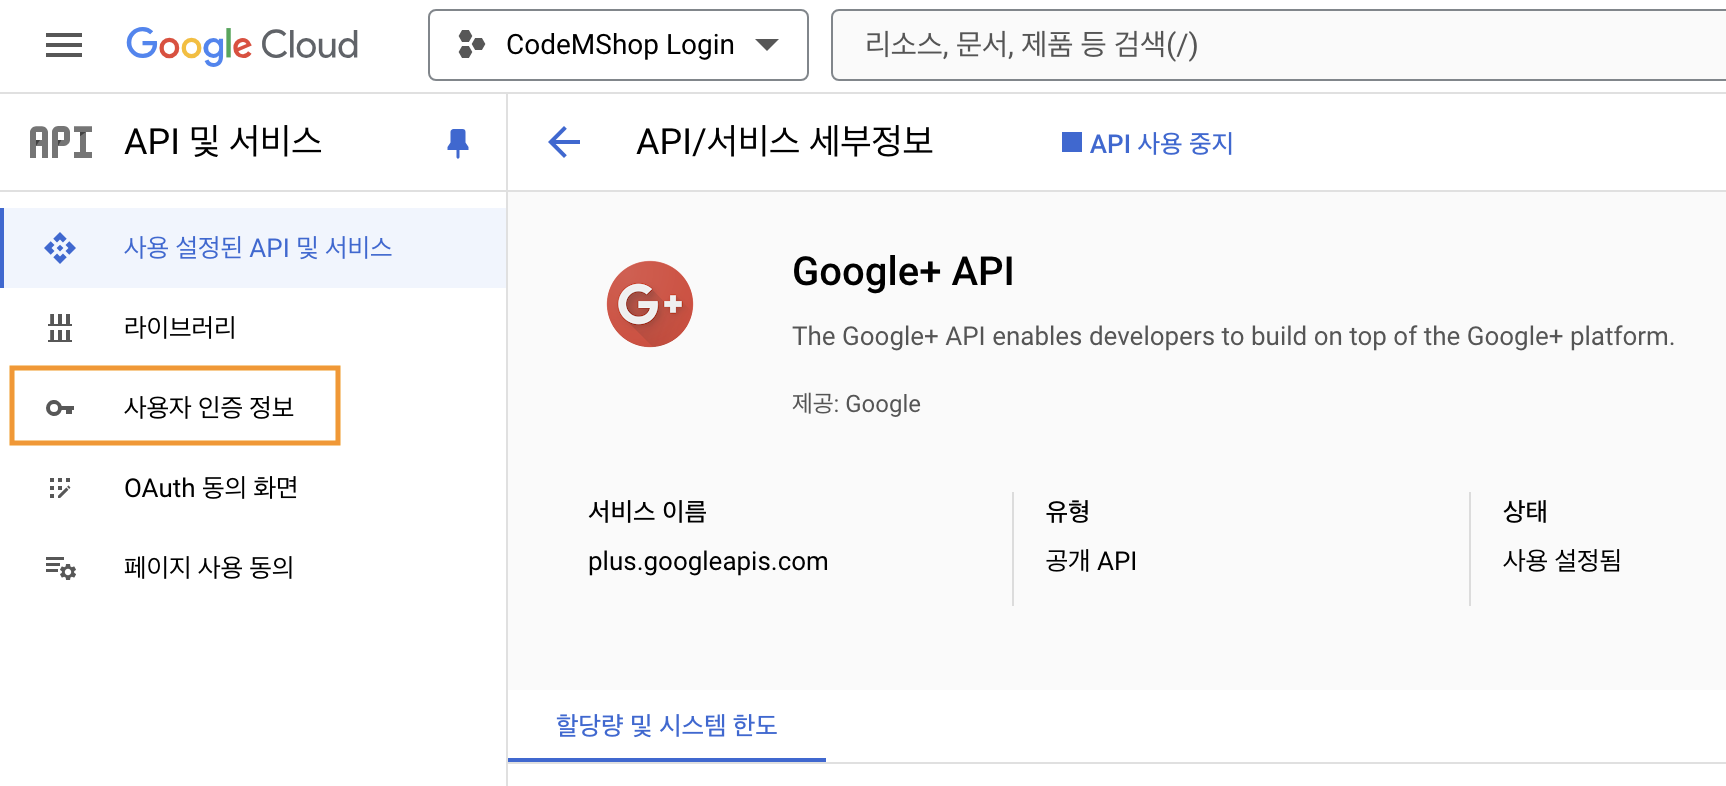Viewport: 1726px width, 786px height.
Task: Open the hamburger navigation menu
Action: [64, 45]
